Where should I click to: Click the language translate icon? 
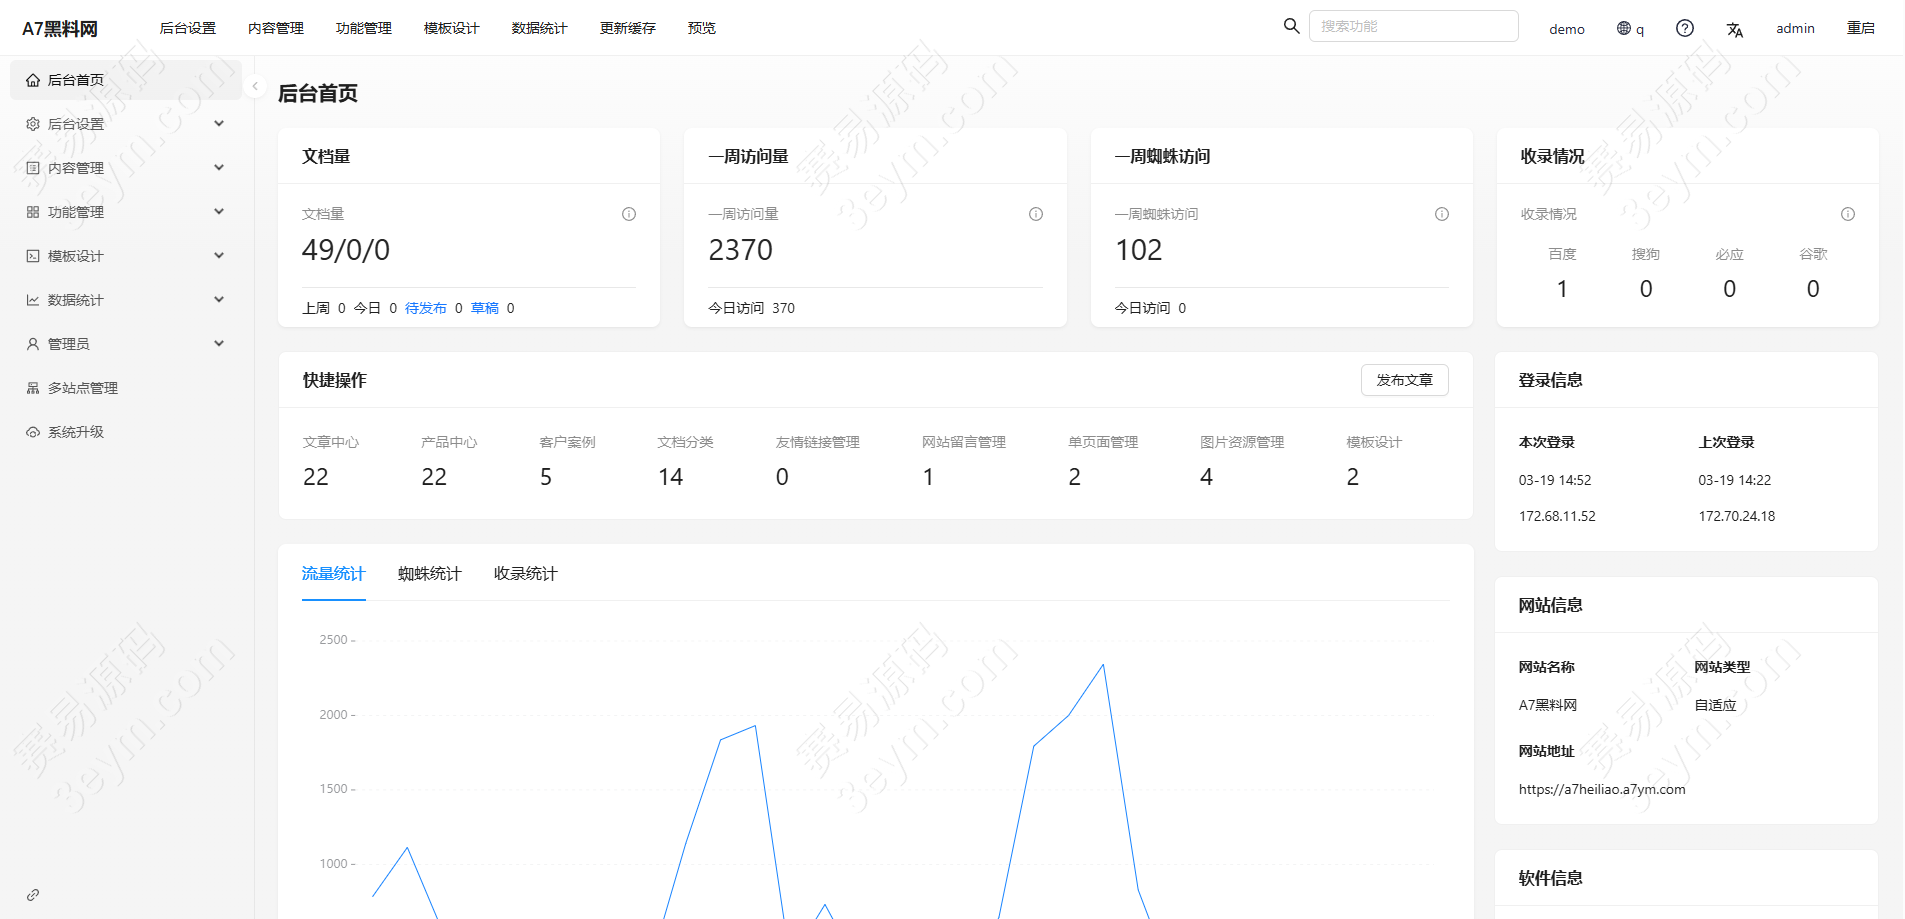[1734, 29]
